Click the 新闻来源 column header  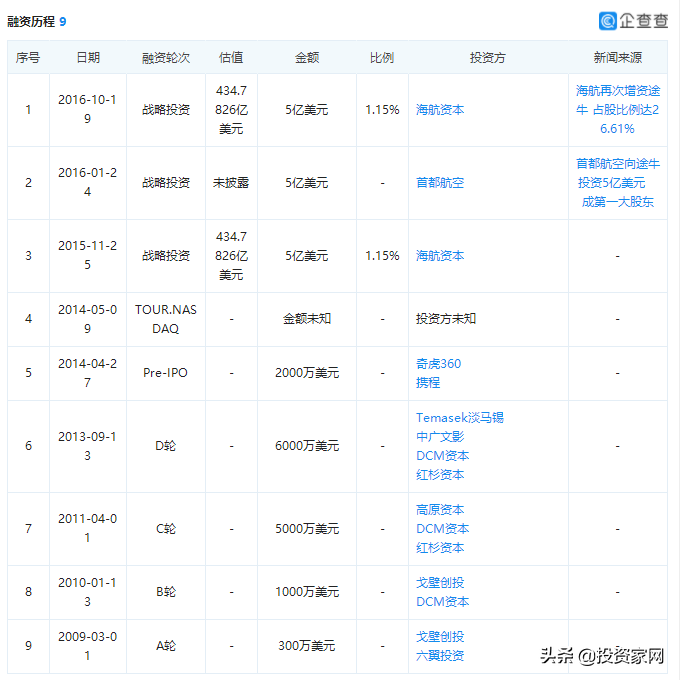(x=618, y=58)
